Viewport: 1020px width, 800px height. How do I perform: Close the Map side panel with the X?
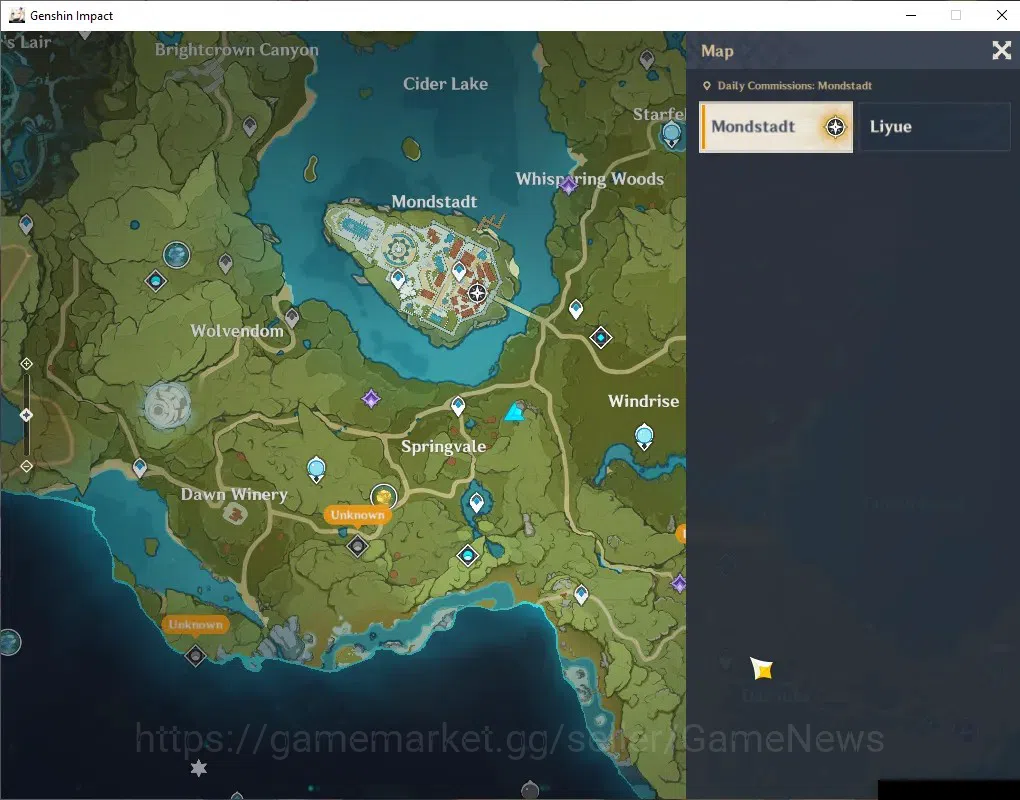(x=1001, y=51)
